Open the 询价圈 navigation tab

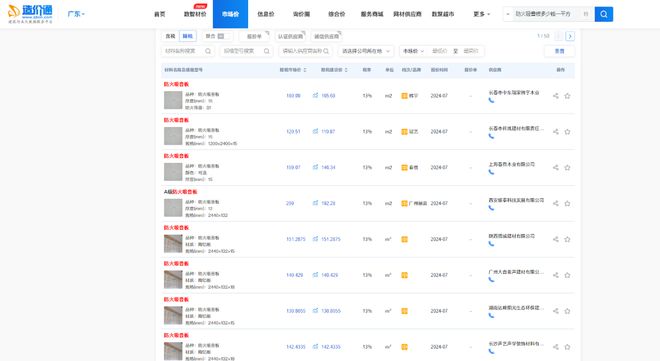click(x=301, y=14)
